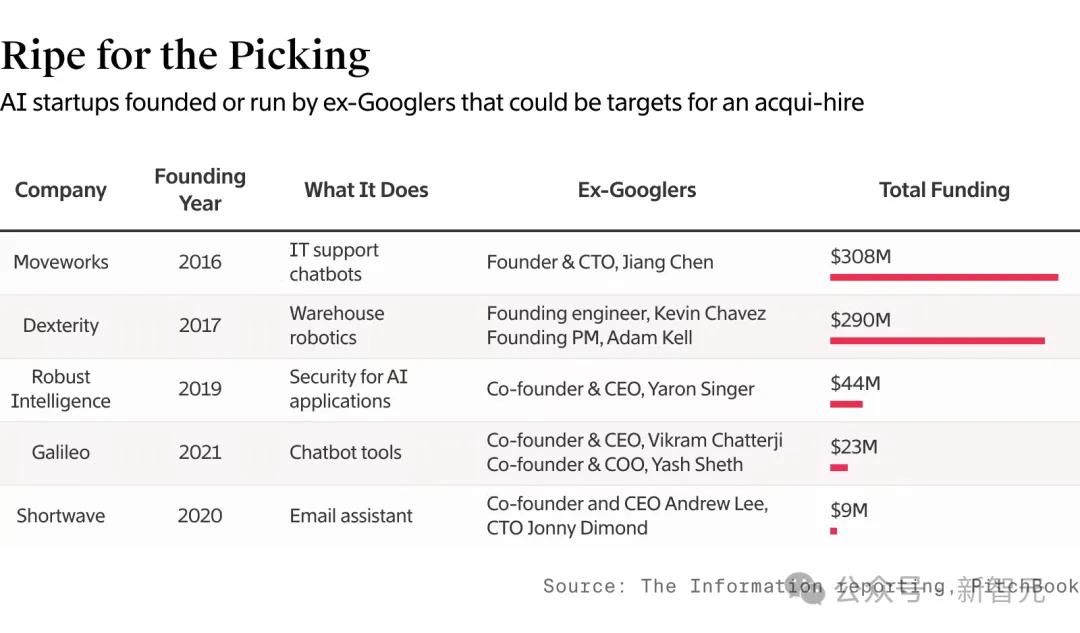The image size is (1080, 633).
Task: Click the Ex-Googlers column header
Action: point(637,190)
